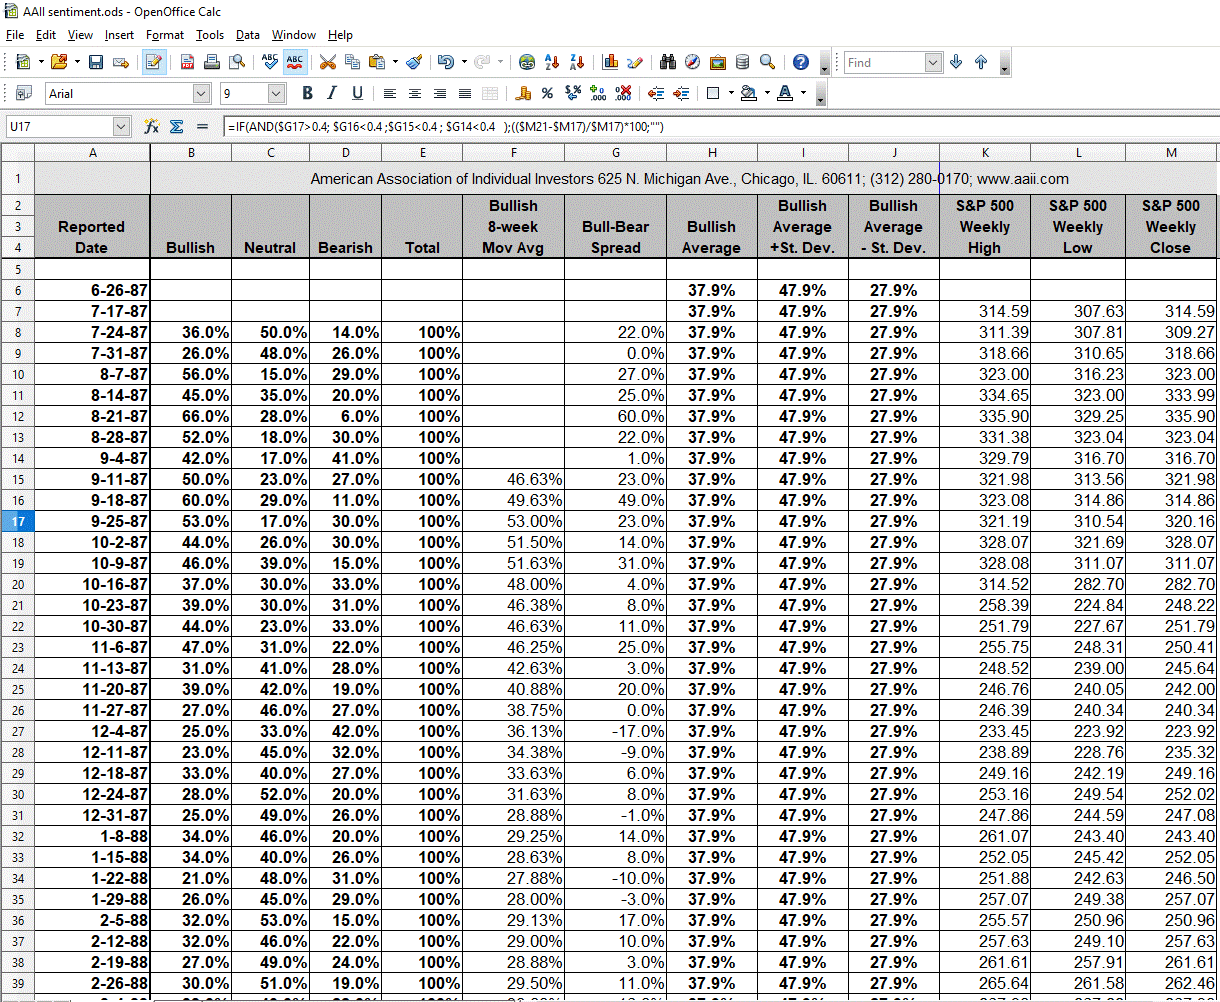Select column H header
1220x1002 pixels.
(711, 153)
